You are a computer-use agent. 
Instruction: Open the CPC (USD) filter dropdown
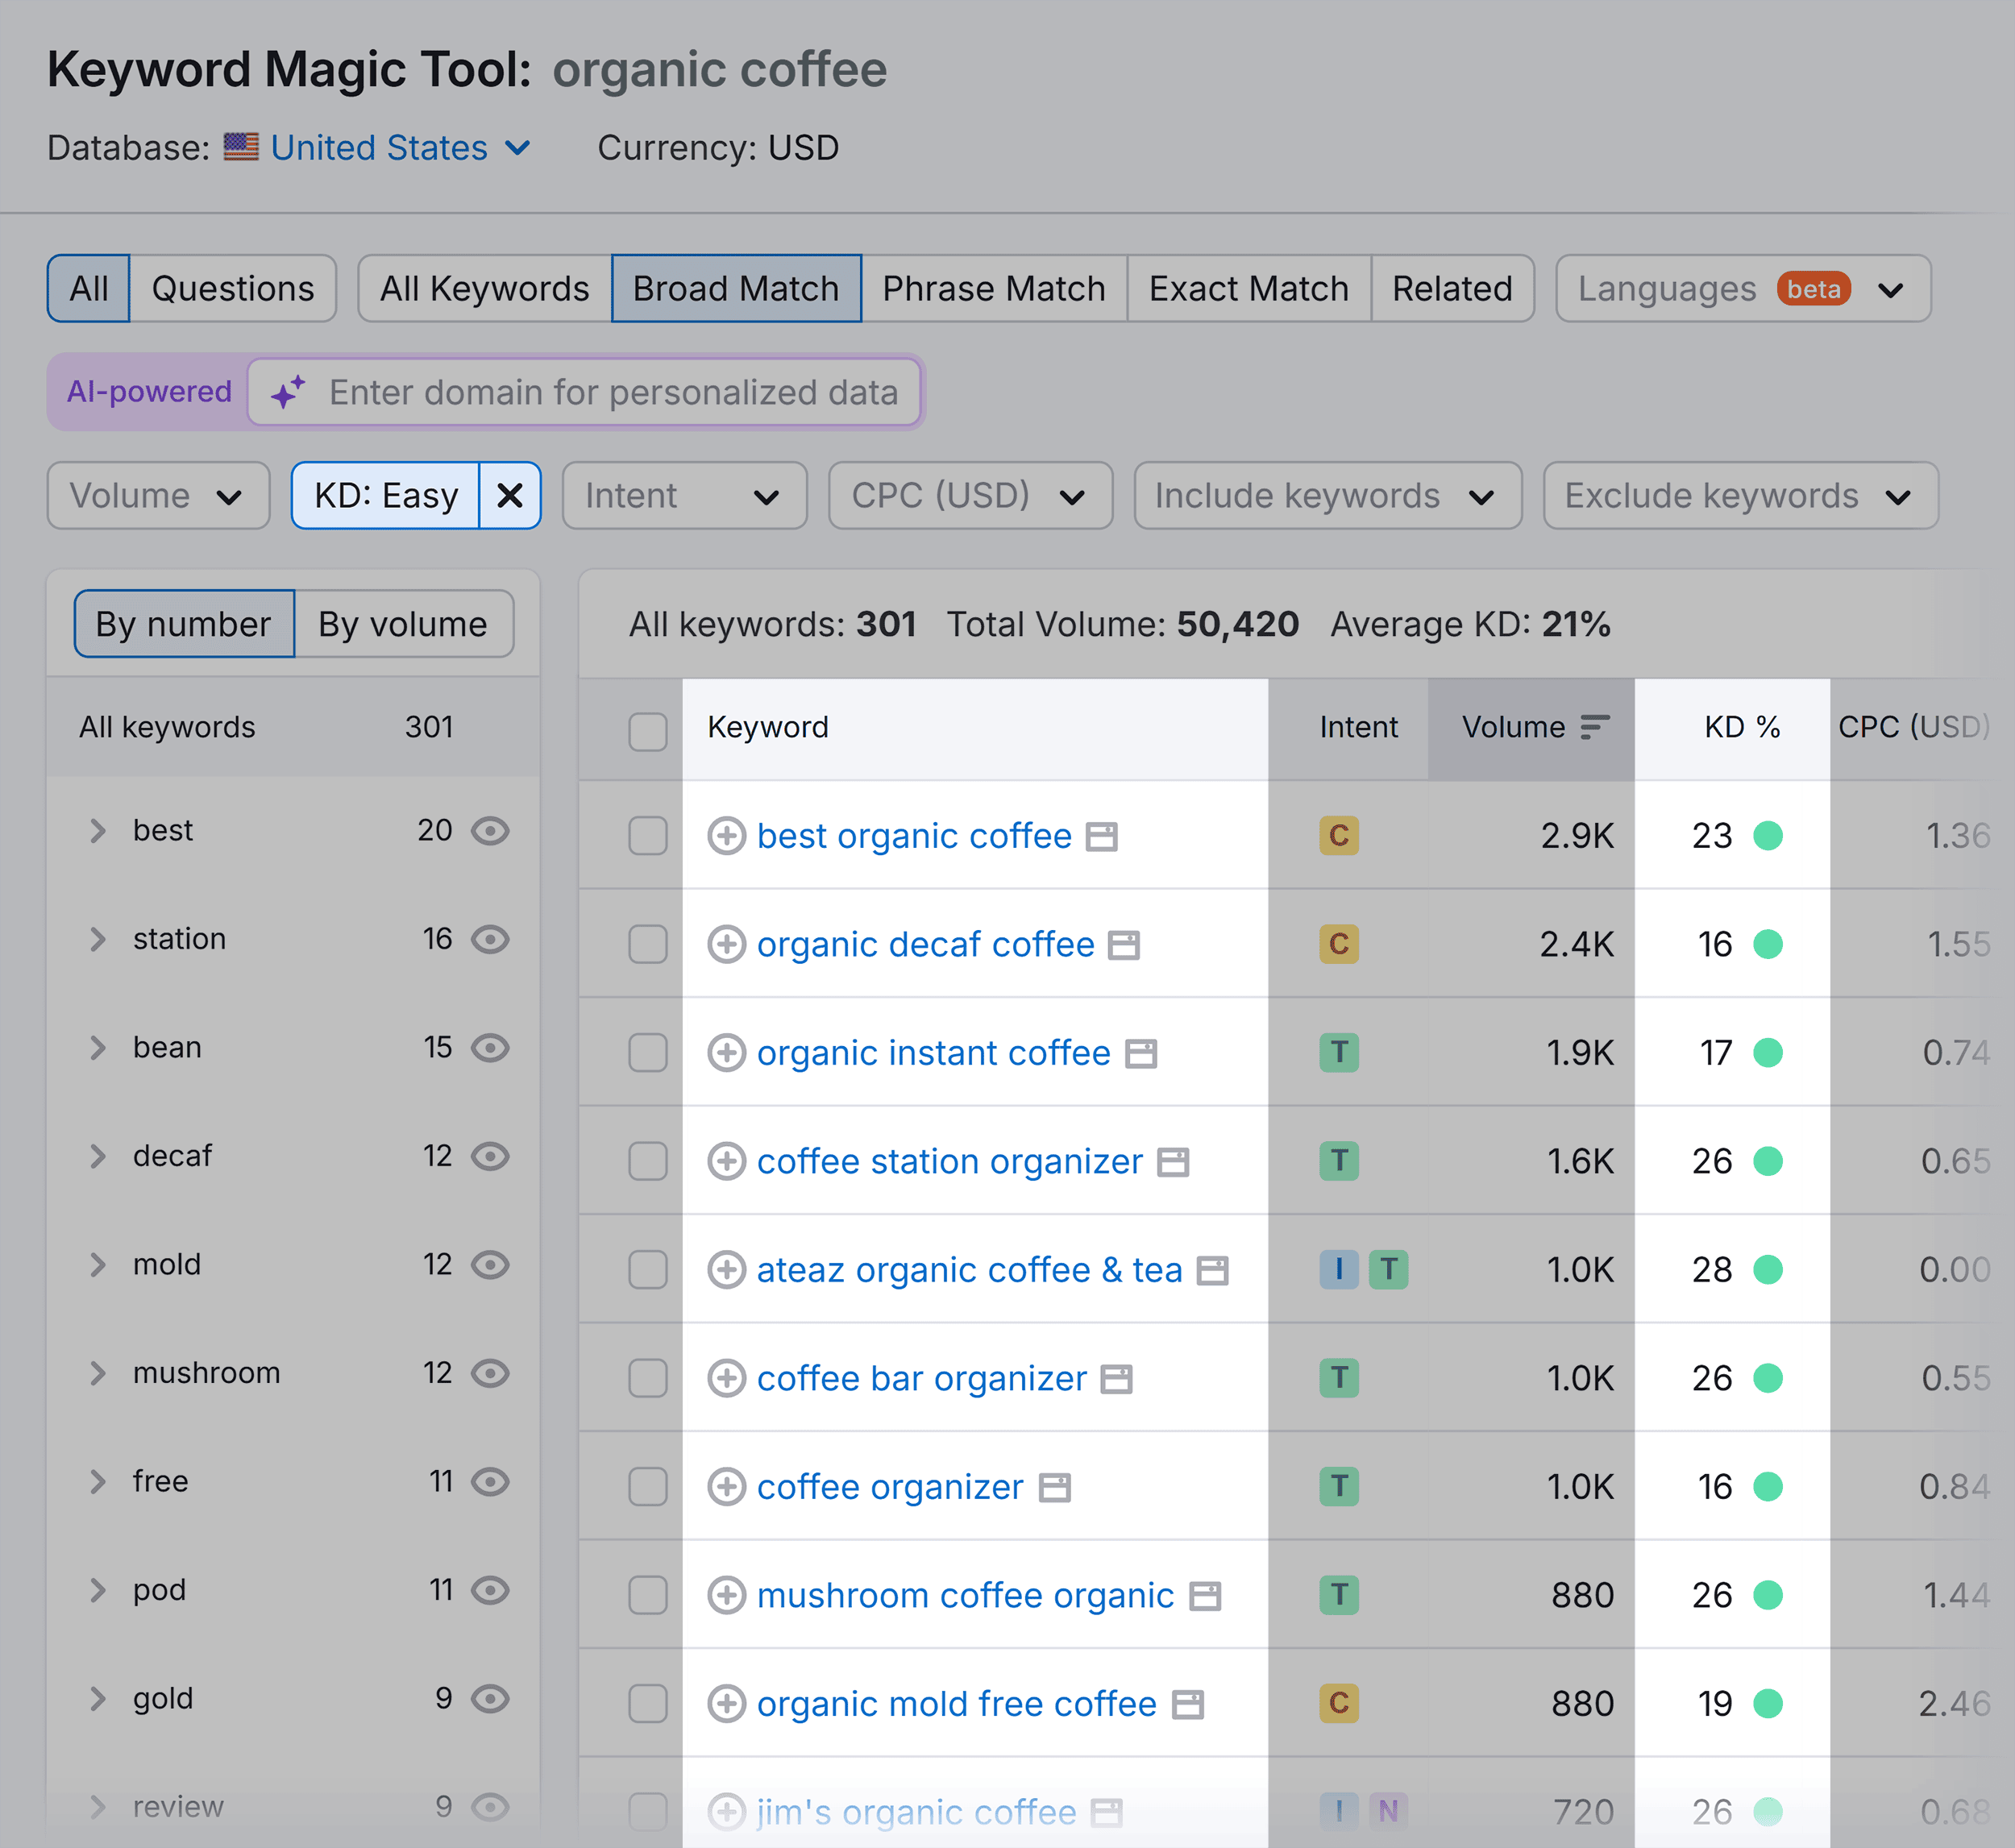click(x=970, y=495)
